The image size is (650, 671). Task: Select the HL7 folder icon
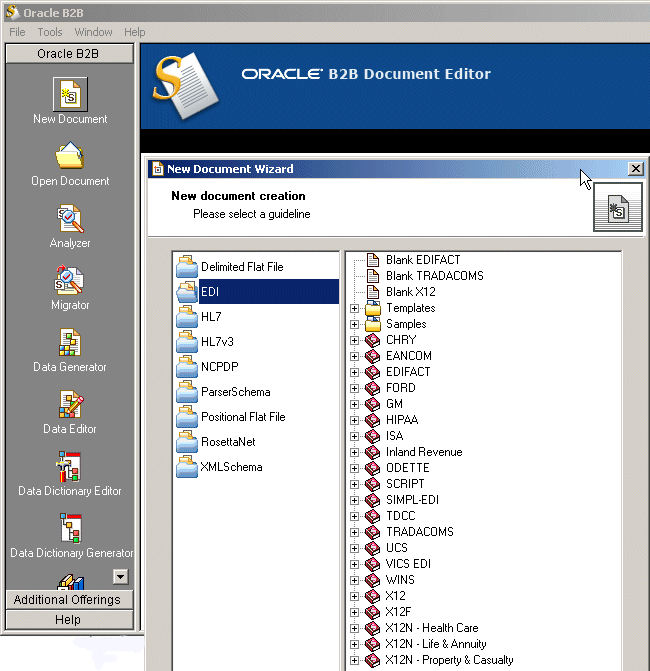click(x=187, y=317)
